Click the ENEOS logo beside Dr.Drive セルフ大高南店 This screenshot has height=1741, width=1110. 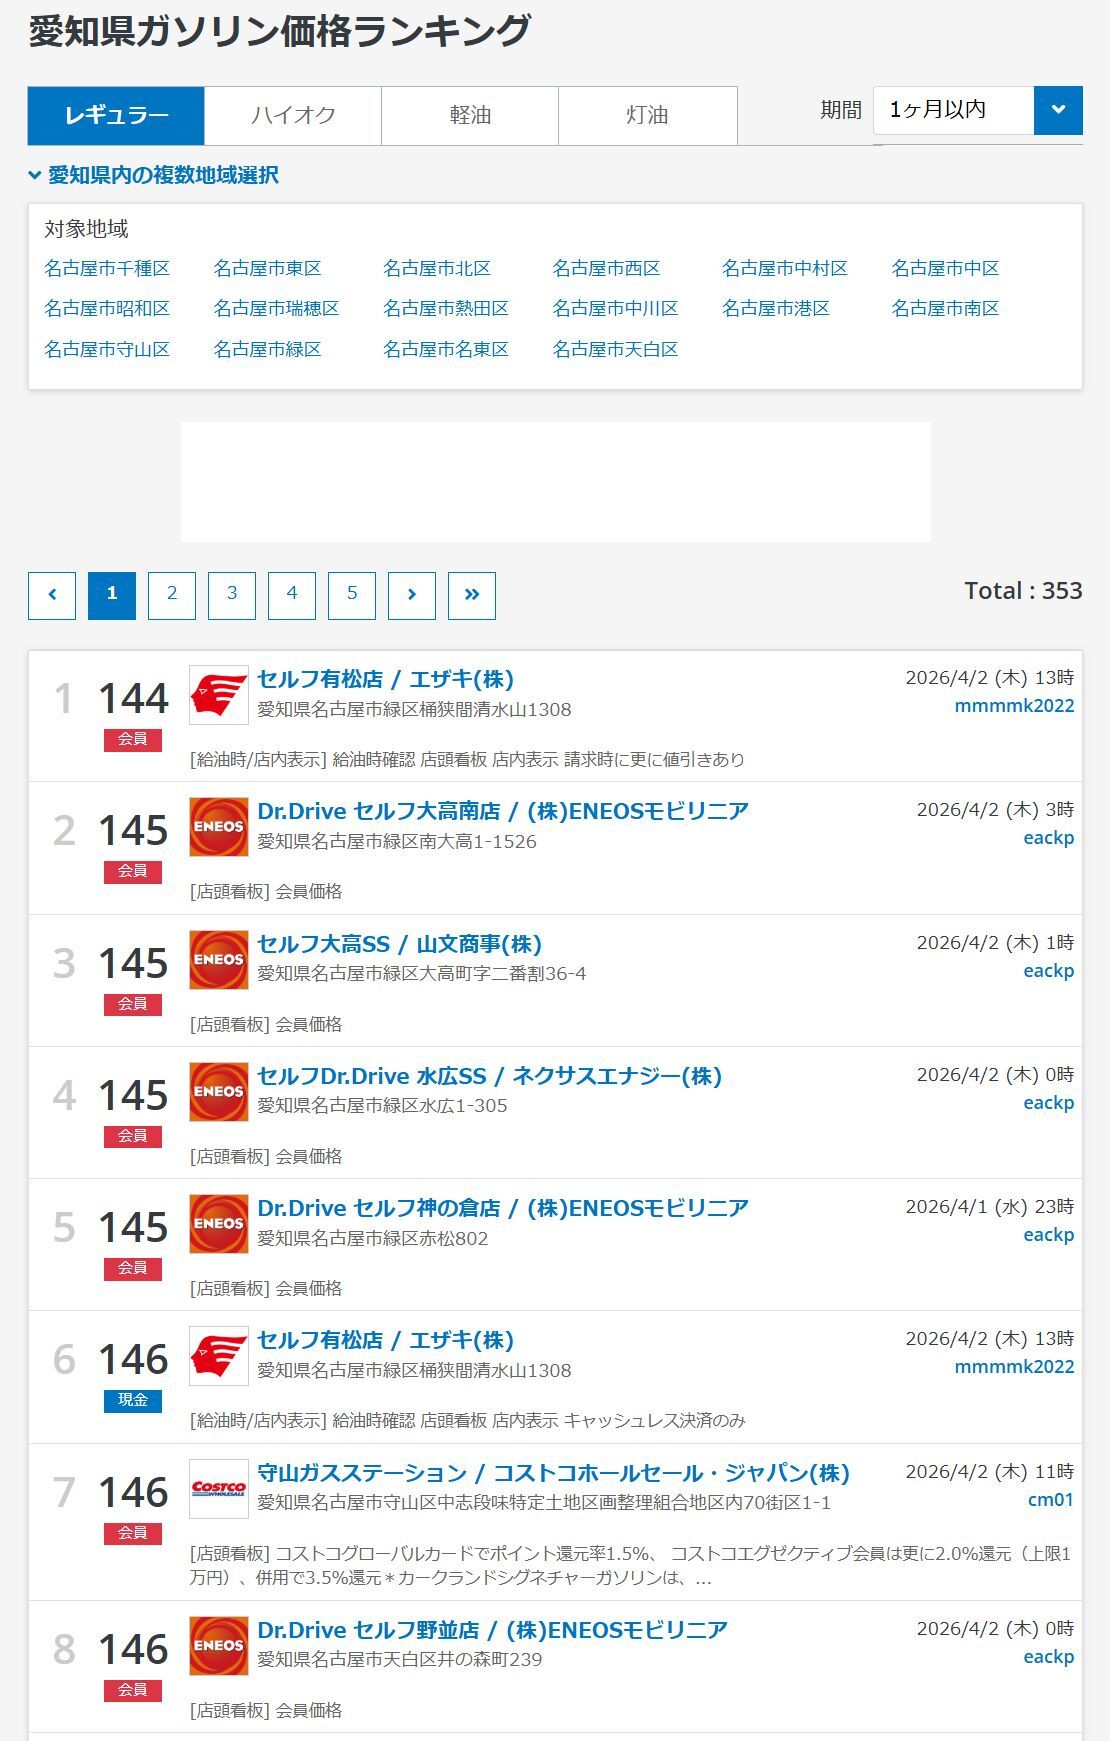[218, 827]
